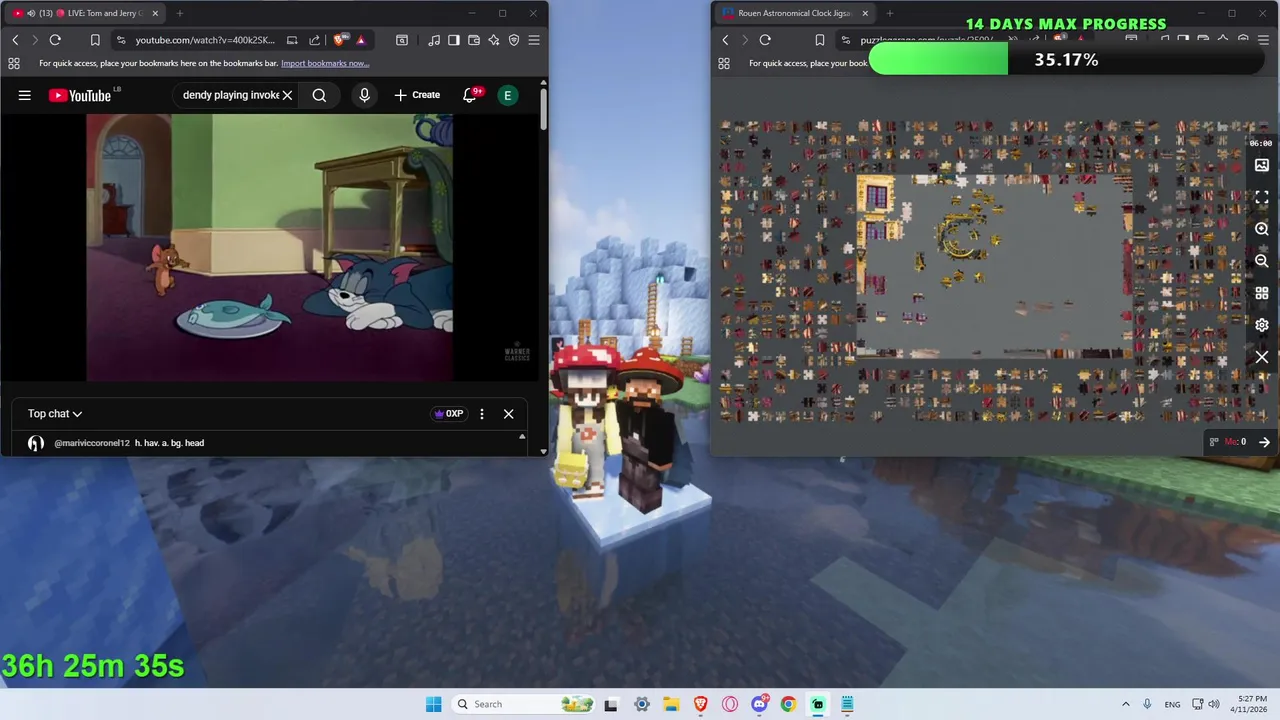Toggle the sidebar panel in YouTube window
The height and width of the screenshot is (720, 1280).
(x=454, y=40)
